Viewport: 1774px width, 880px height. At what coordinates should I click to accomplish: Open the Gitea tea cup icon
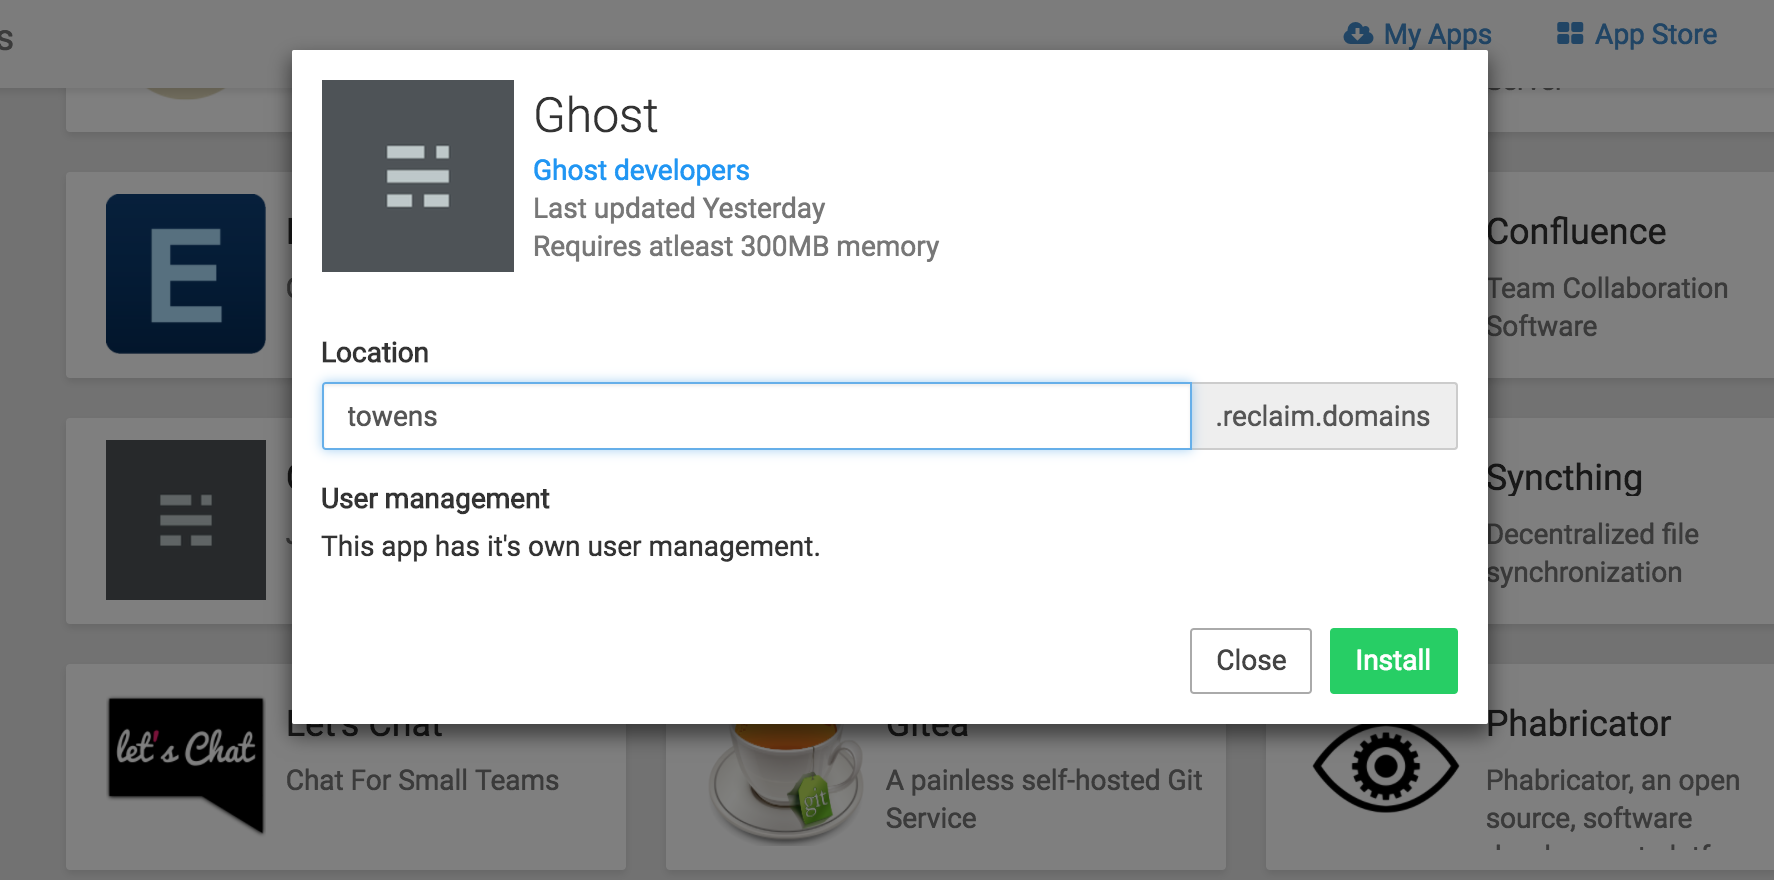[786, 782]
